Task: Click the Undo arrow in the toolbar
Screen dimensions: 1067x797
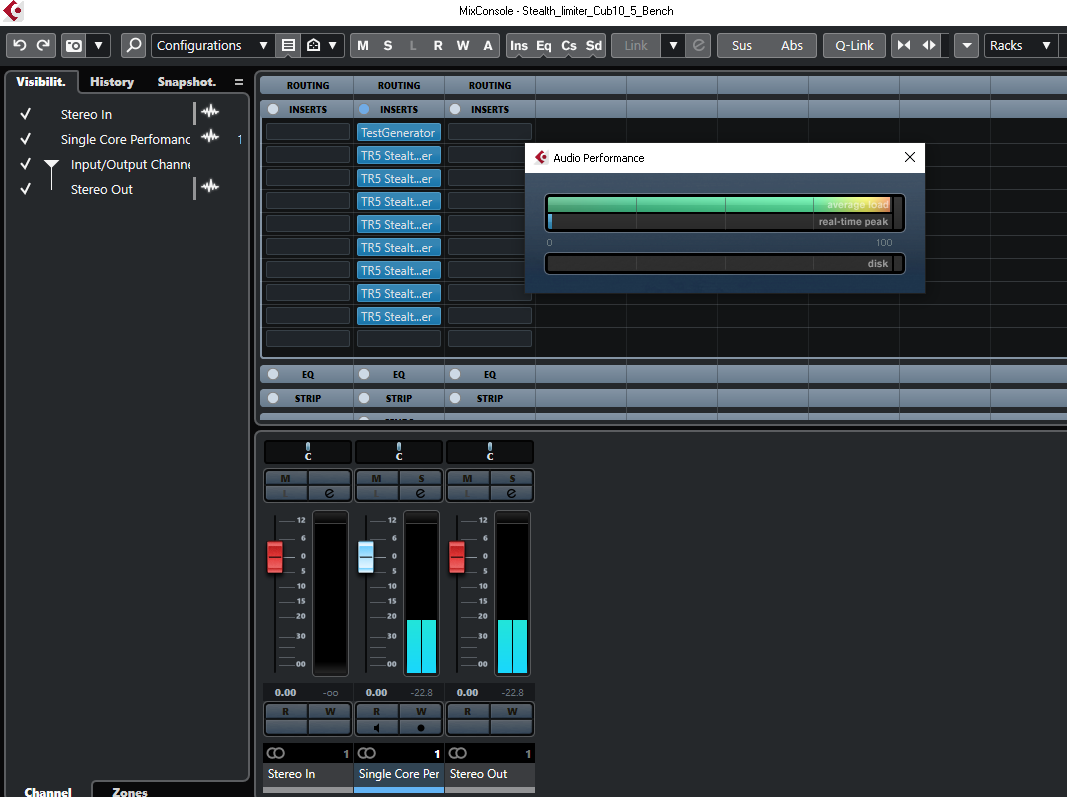Action: coord(20,45)
